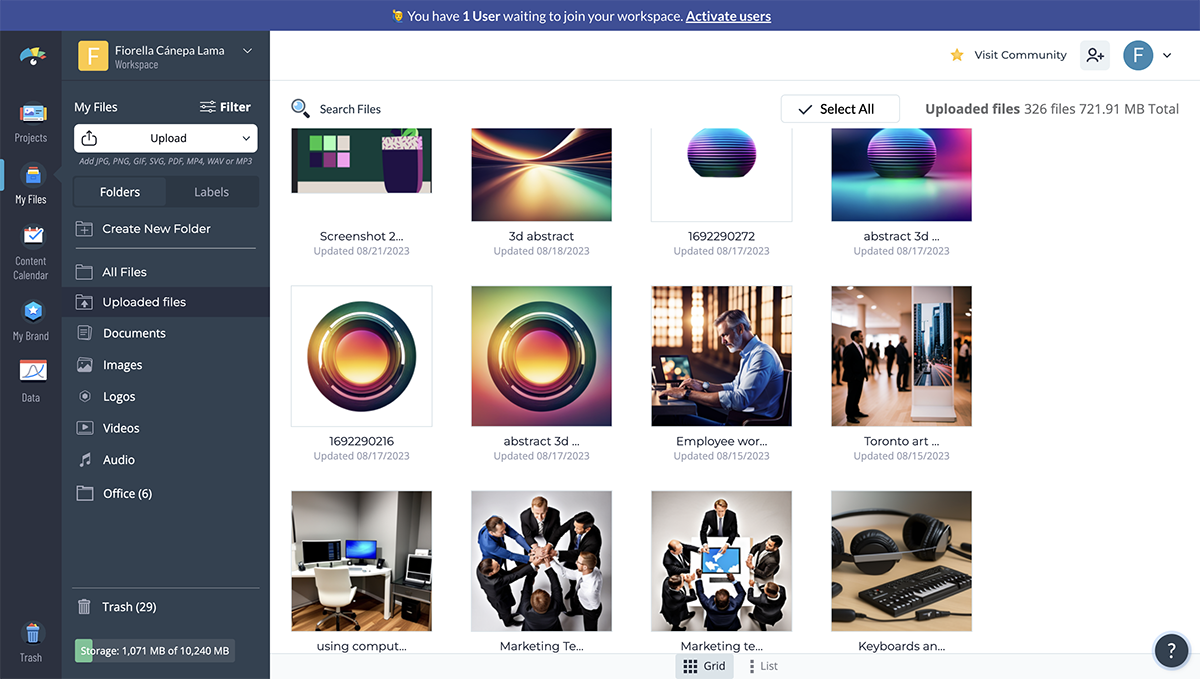This screenshot has height=679, width=1200.
Task: Click the invite users icon near the avatar
Action: [1094, 55]
